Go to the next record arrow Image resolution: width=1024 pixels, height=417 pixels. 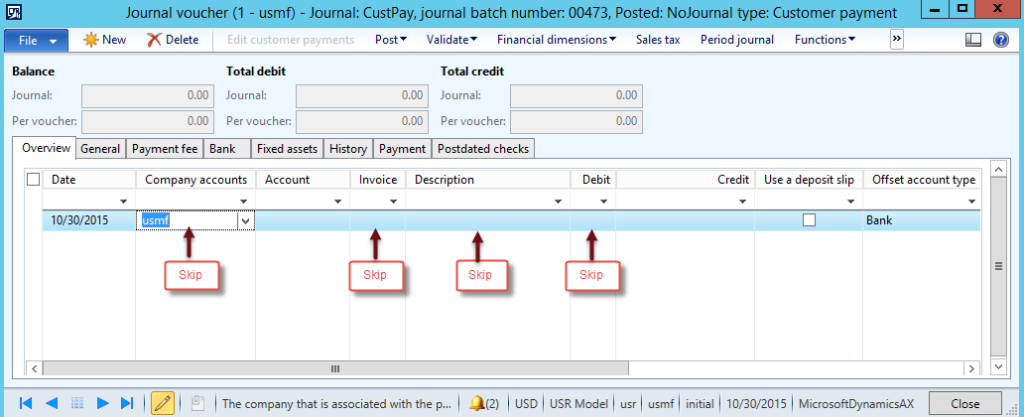103,403
